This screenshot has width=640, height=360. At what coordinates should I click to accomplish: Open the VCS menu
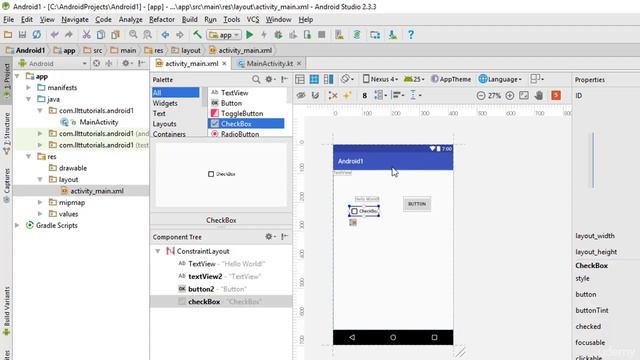[253, 20]
